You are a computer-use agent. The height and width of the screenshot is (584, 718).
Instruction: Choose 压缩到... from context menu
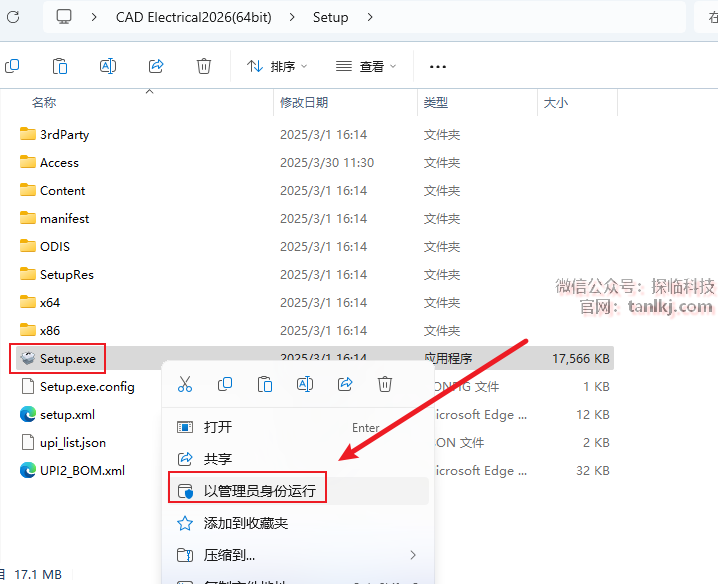298,555
